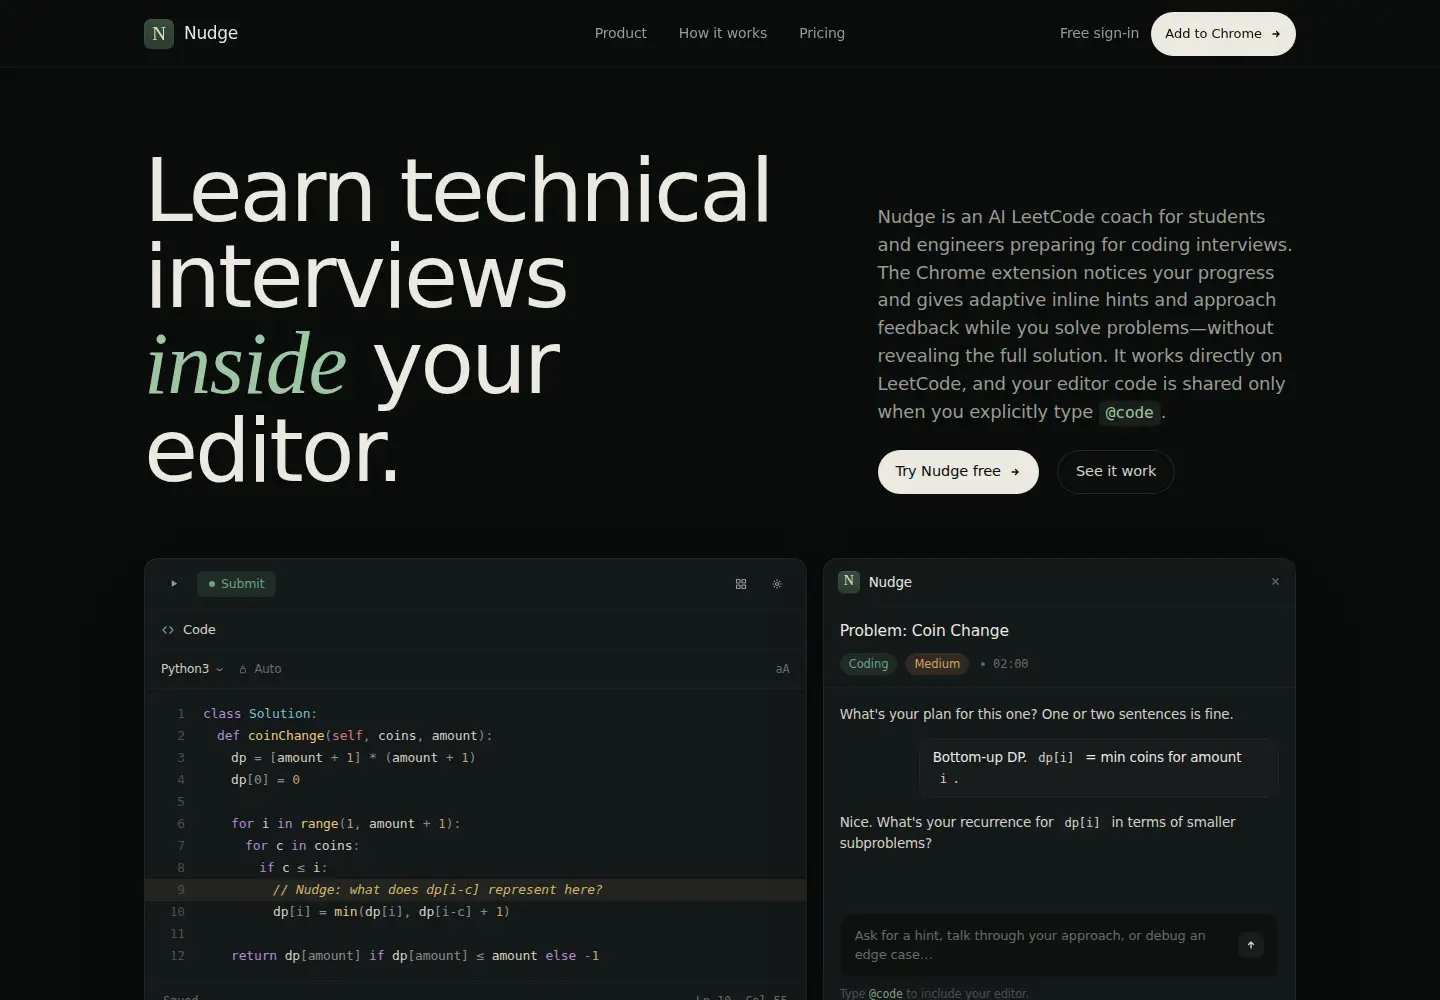Click the 02:00 timer text
Image resolution: width=1440 pixels, height=1000 pixels.
tap(1010, 664)
